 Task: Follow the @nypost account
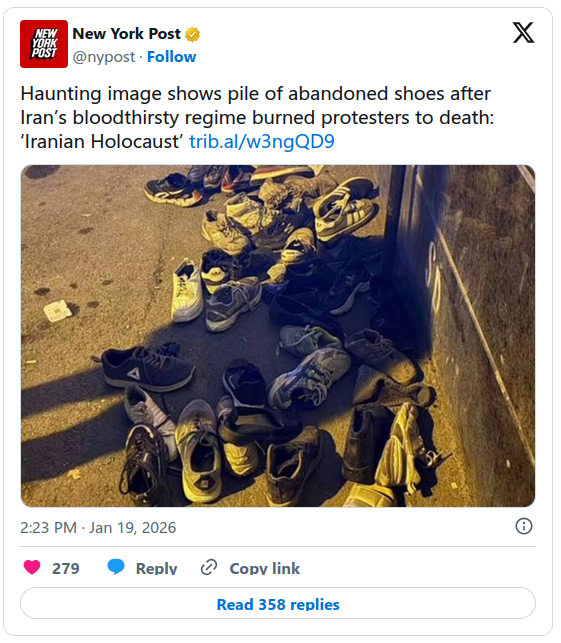point(171,57)
